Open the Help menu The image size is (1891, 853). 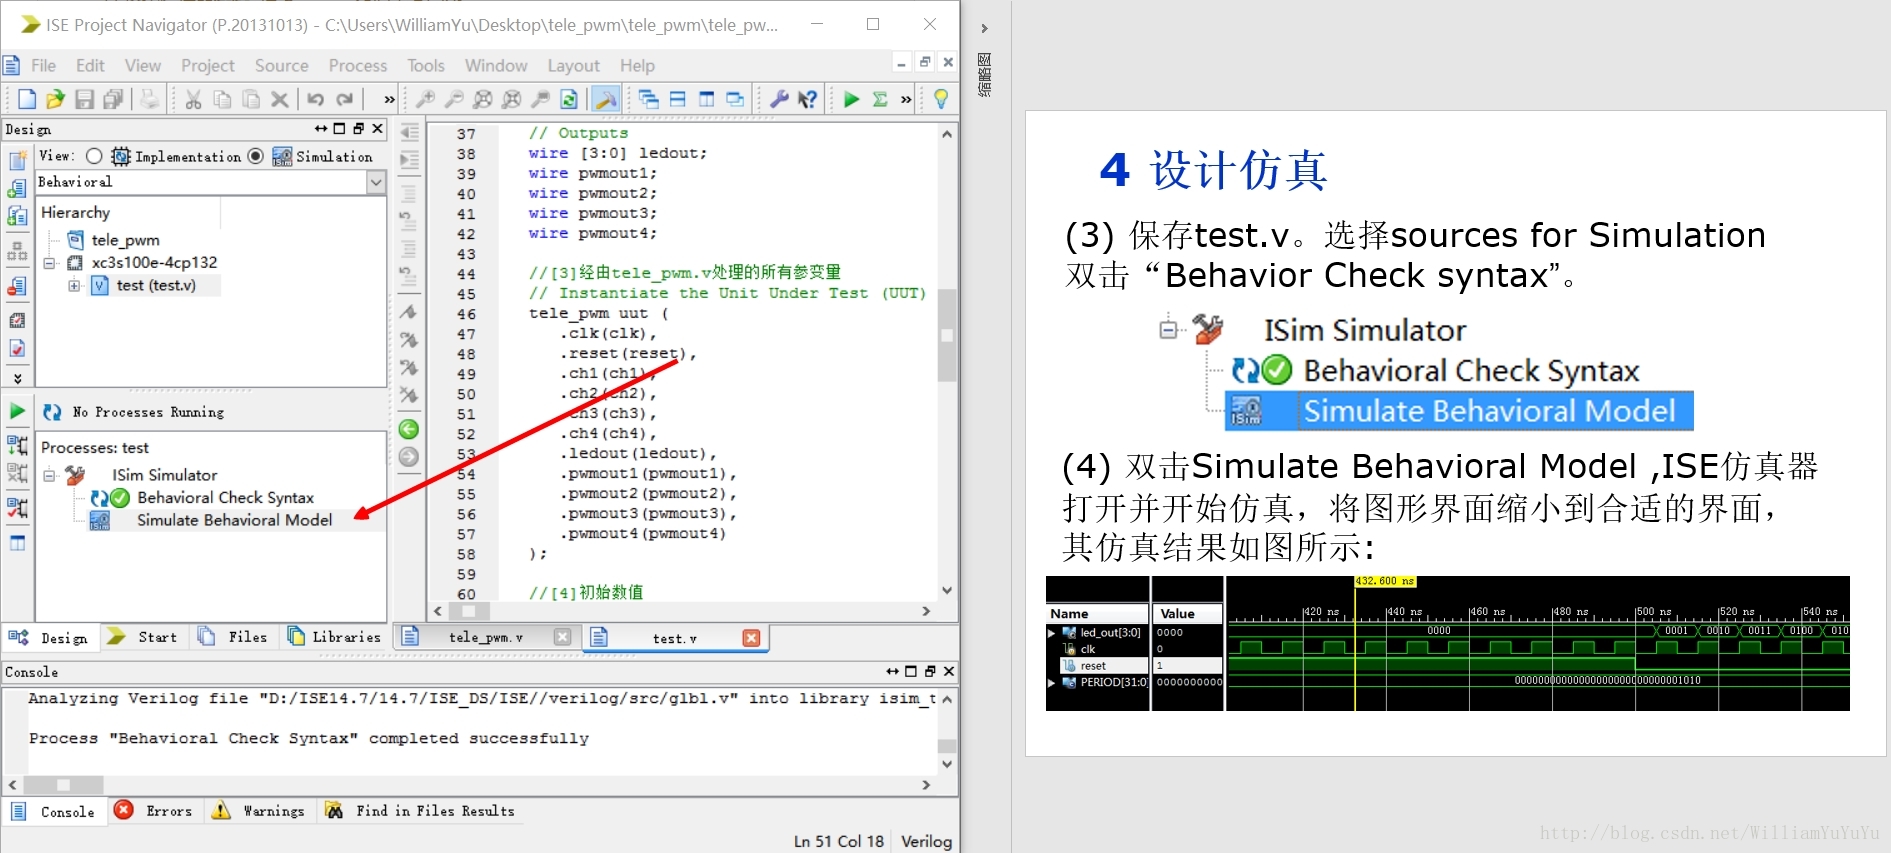[637, 65]
